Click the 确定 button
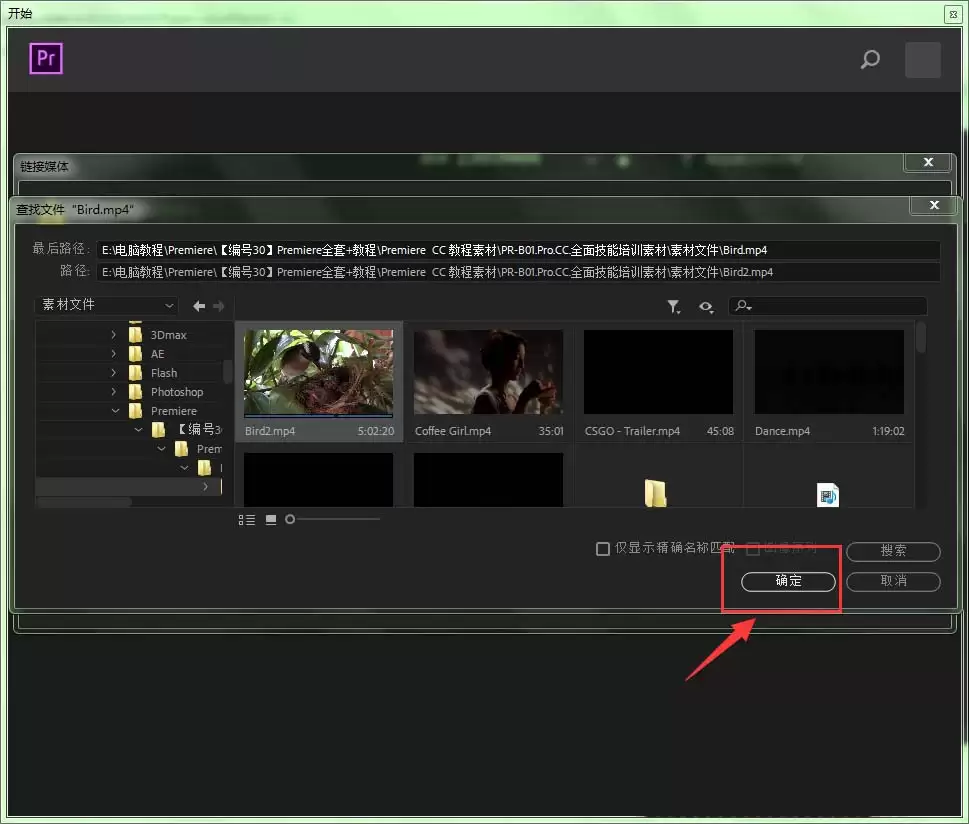The width and height of the screenshot is (969, 824). (788, 581)
